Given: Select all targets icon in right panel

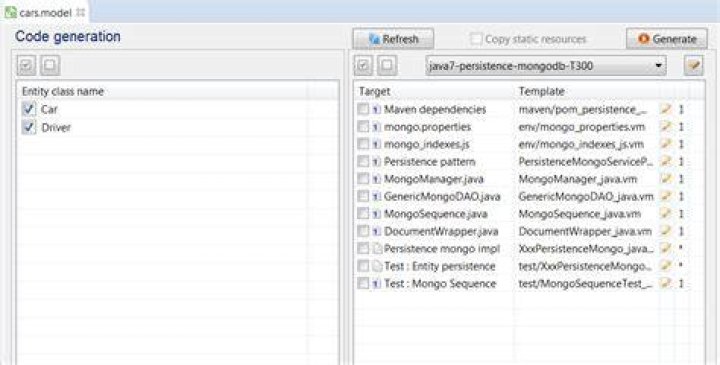Looking at the screenshot, I should [363, 66].
